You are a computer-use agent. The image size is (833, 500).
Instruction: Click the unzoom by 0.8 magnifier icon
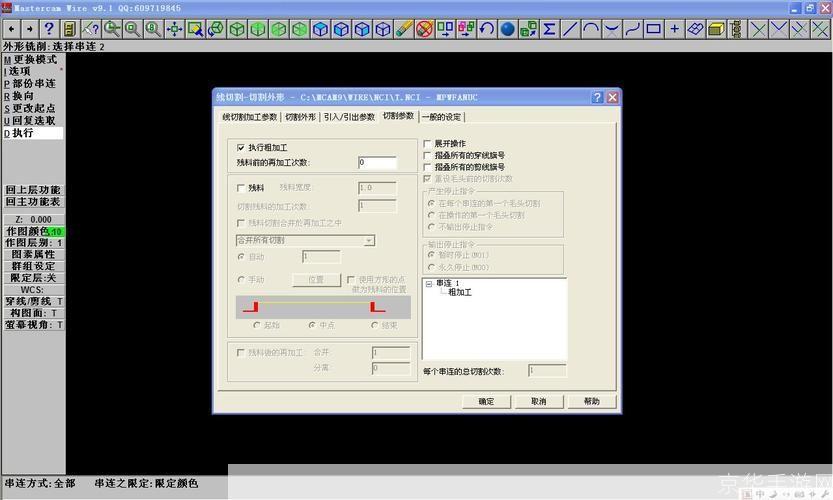click(153, 29)
